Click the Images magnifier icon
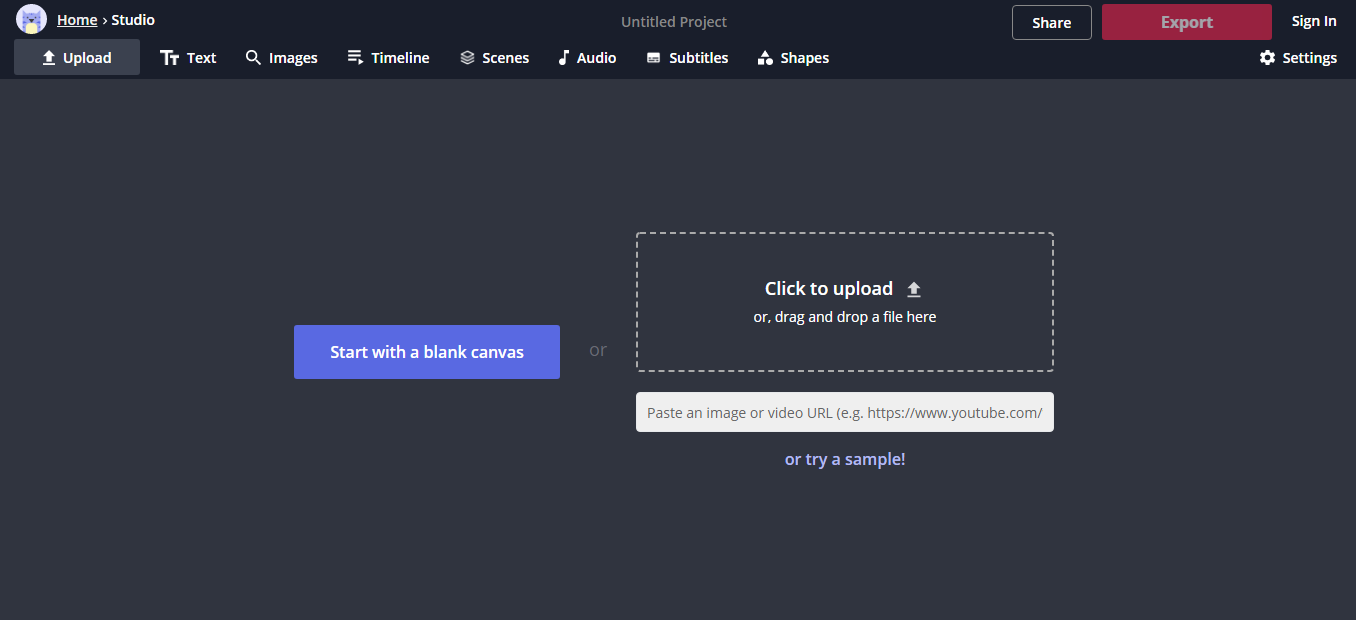1356x620 pixels. [x=253, y=58]
